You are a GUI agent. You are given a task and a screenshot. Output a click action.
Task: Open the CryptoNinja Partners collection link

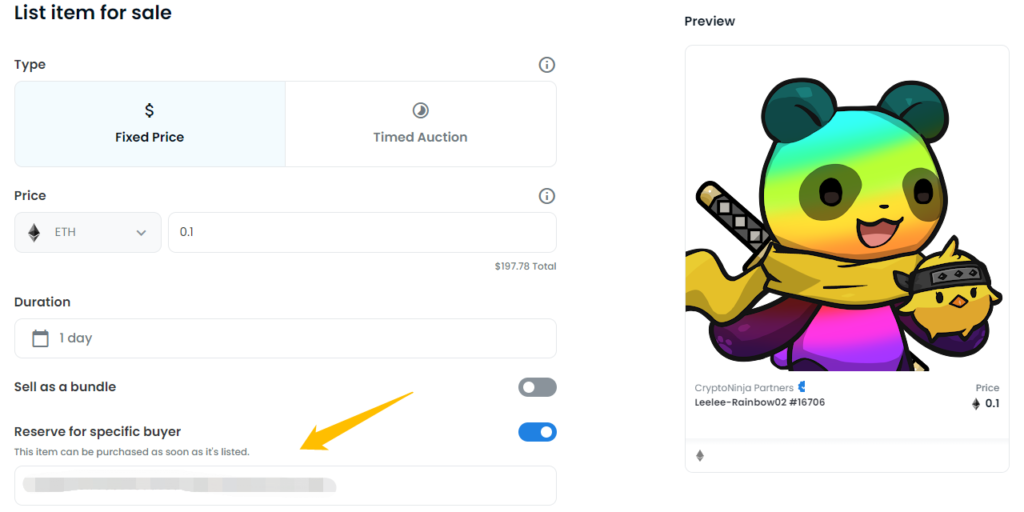[744, 388]
